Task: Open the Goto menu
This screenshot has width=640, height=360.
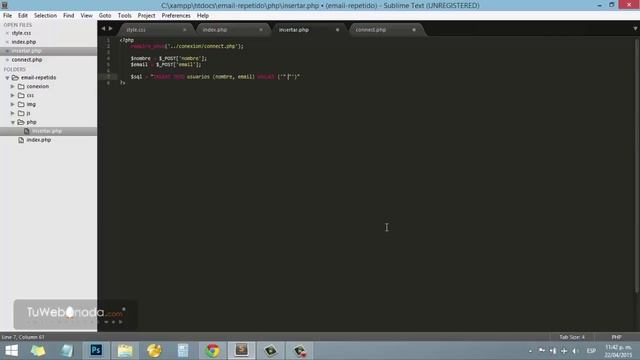Action: [x=105, y=16]
